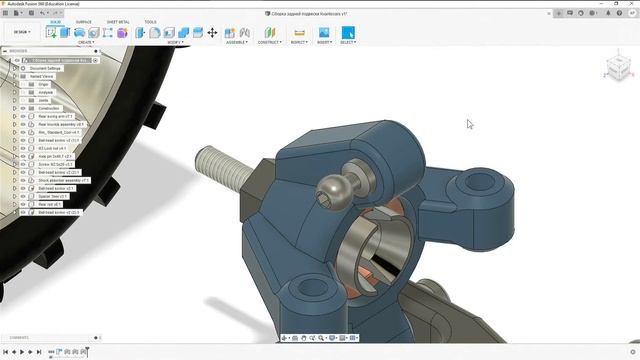Switch to the Sheet Metal tab
This screenshot has height=360, width=640.
click(118, 22)
